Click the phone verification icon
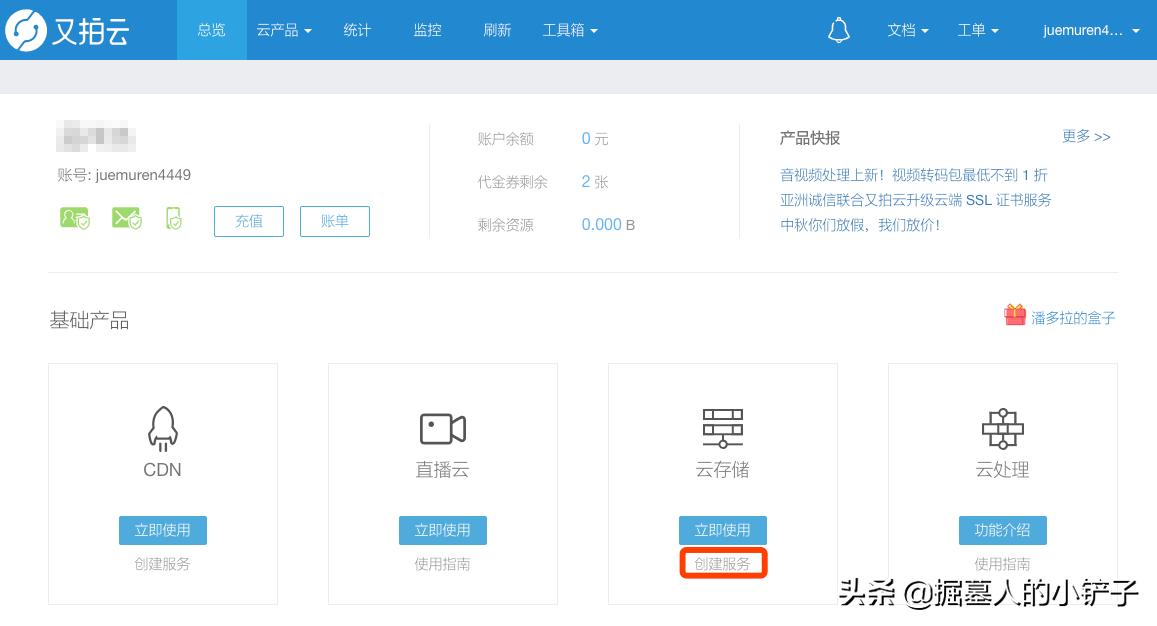Viewport: 1157px width, 626px height. 174,218
